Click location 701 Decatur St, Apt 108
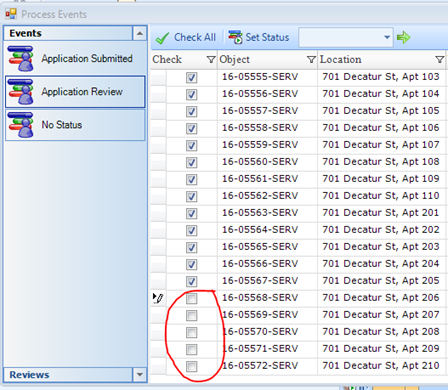Viewport: 448px width, 390px height. pyautogui.click(x=381, y=162)
